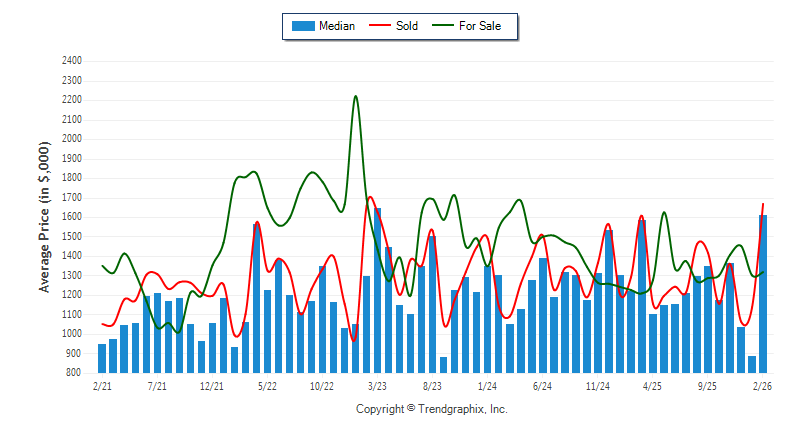Click the green line's highest peak near 2200
Viewport: 800px width, 434px height.
point(356,97)
